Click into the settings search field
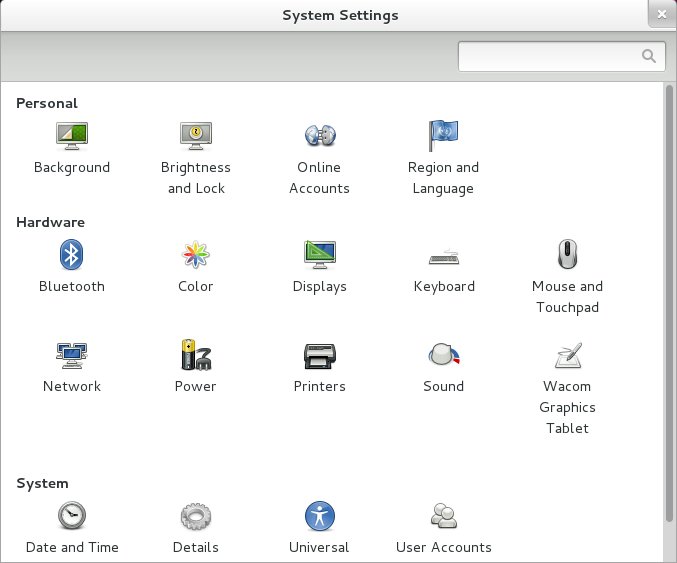The height and width of the screenshot is (563, 677). pos(562,57)
